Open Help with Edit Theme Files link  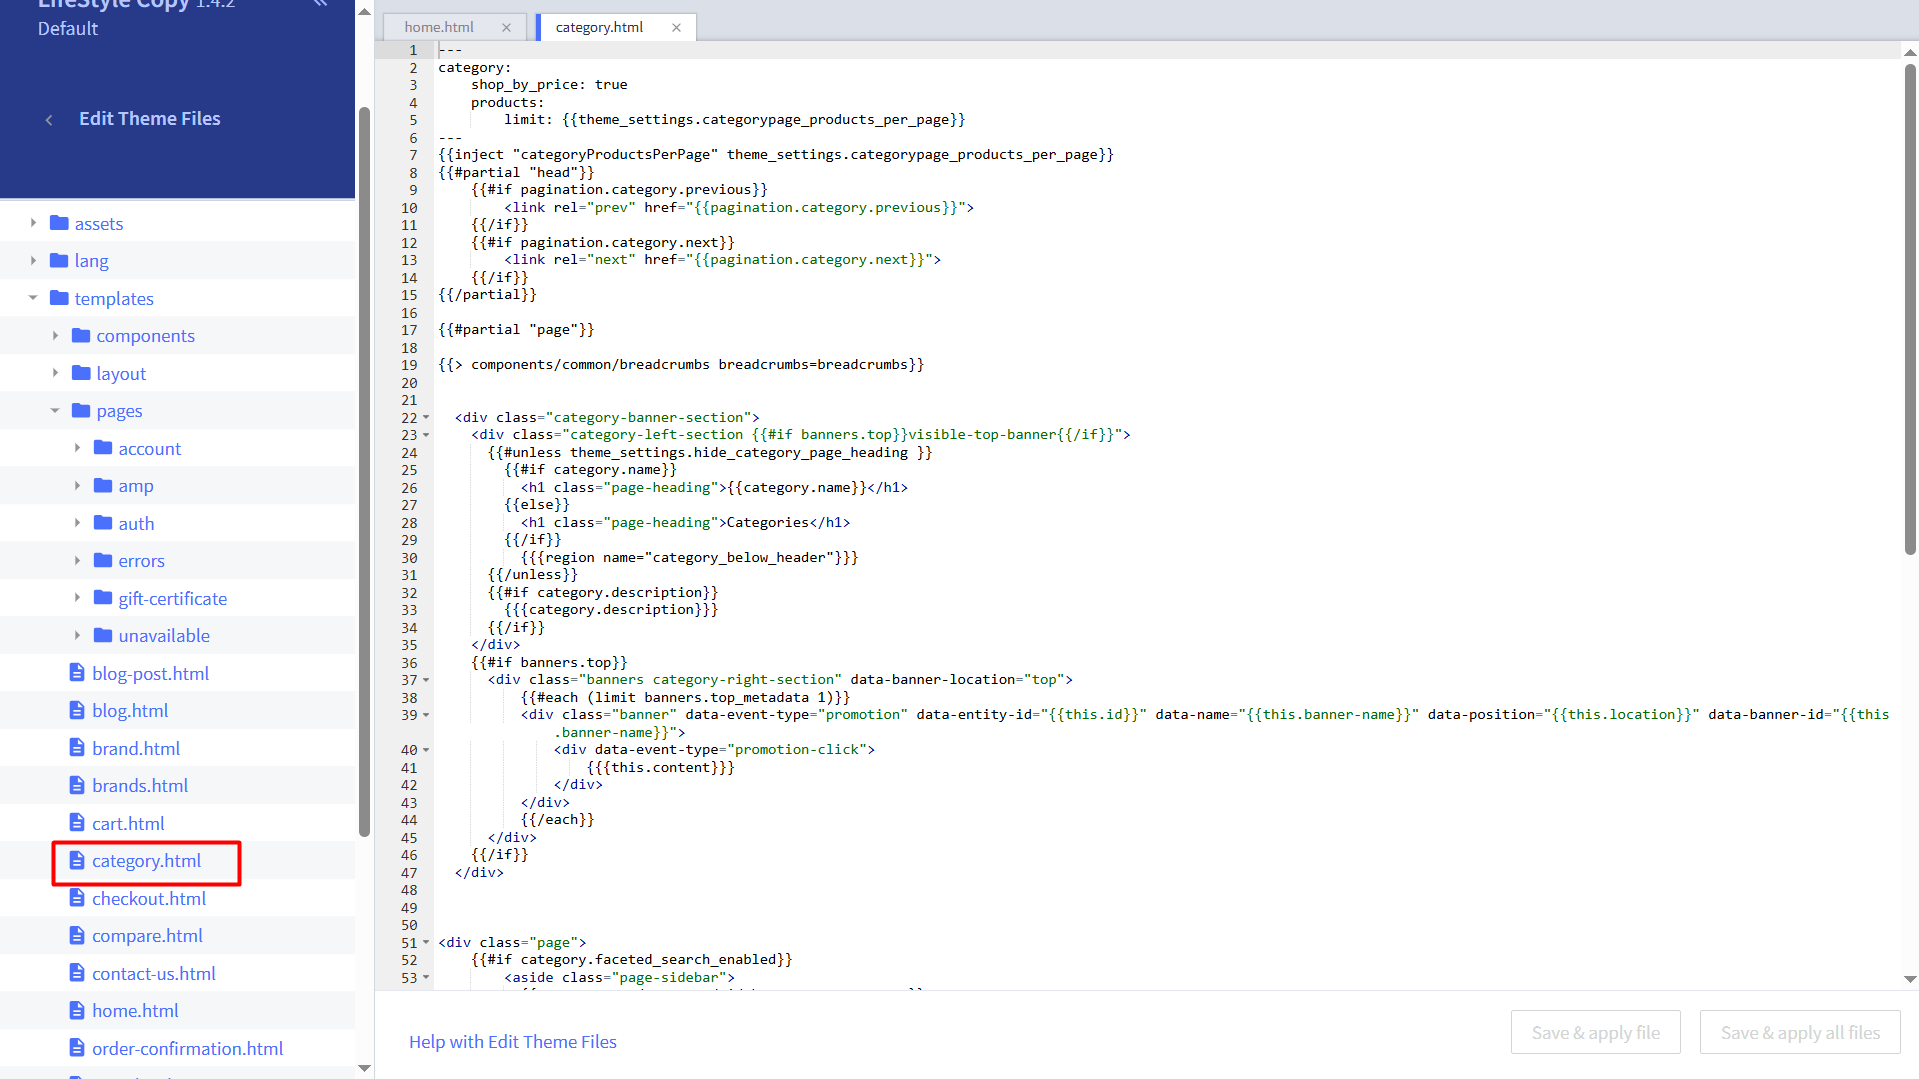(x=512, y=1041)
